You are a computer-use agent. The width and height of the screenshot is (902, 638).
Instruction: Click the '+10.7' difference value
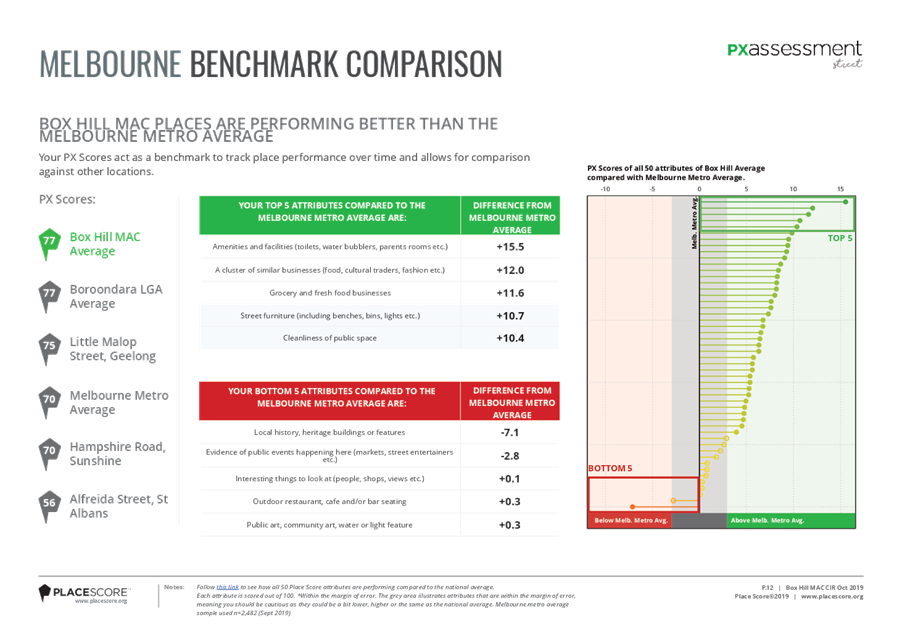coord(510,316)
